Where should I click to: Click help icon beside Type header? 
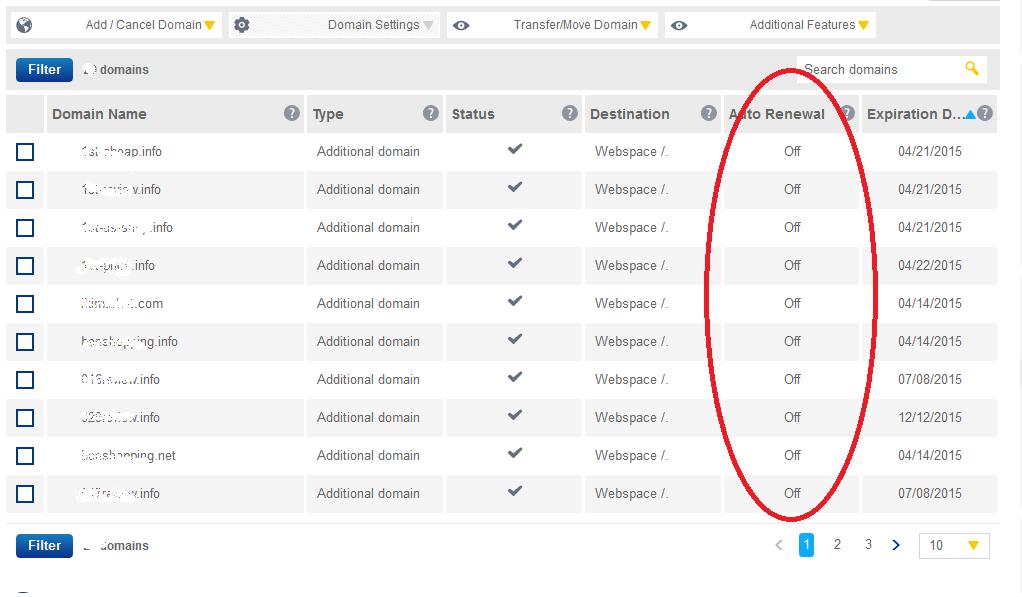coord(431,113)
